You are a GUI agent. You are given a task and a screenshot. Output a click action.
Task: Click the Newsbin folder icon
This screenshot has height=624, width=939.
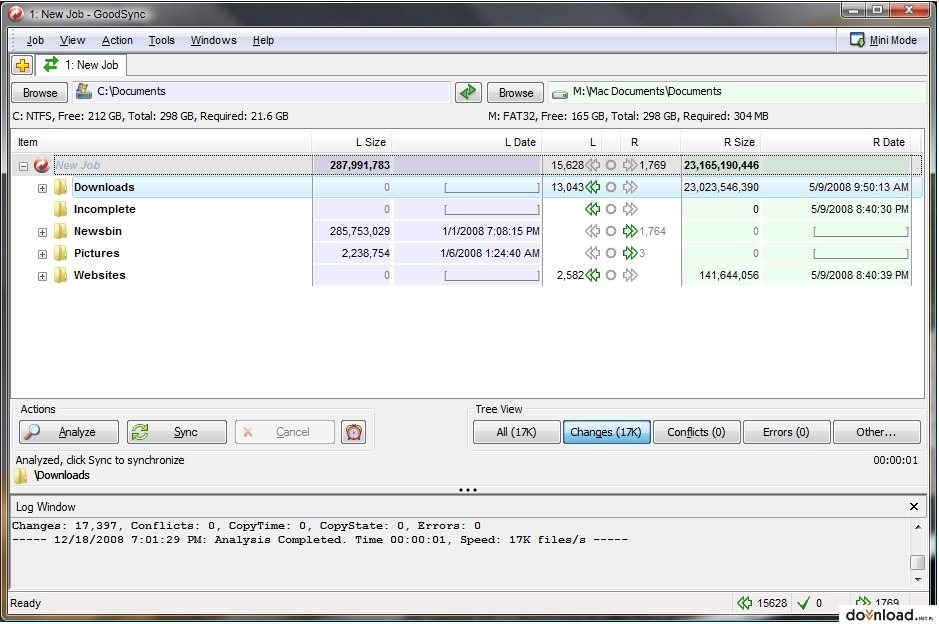pos(60,231)
